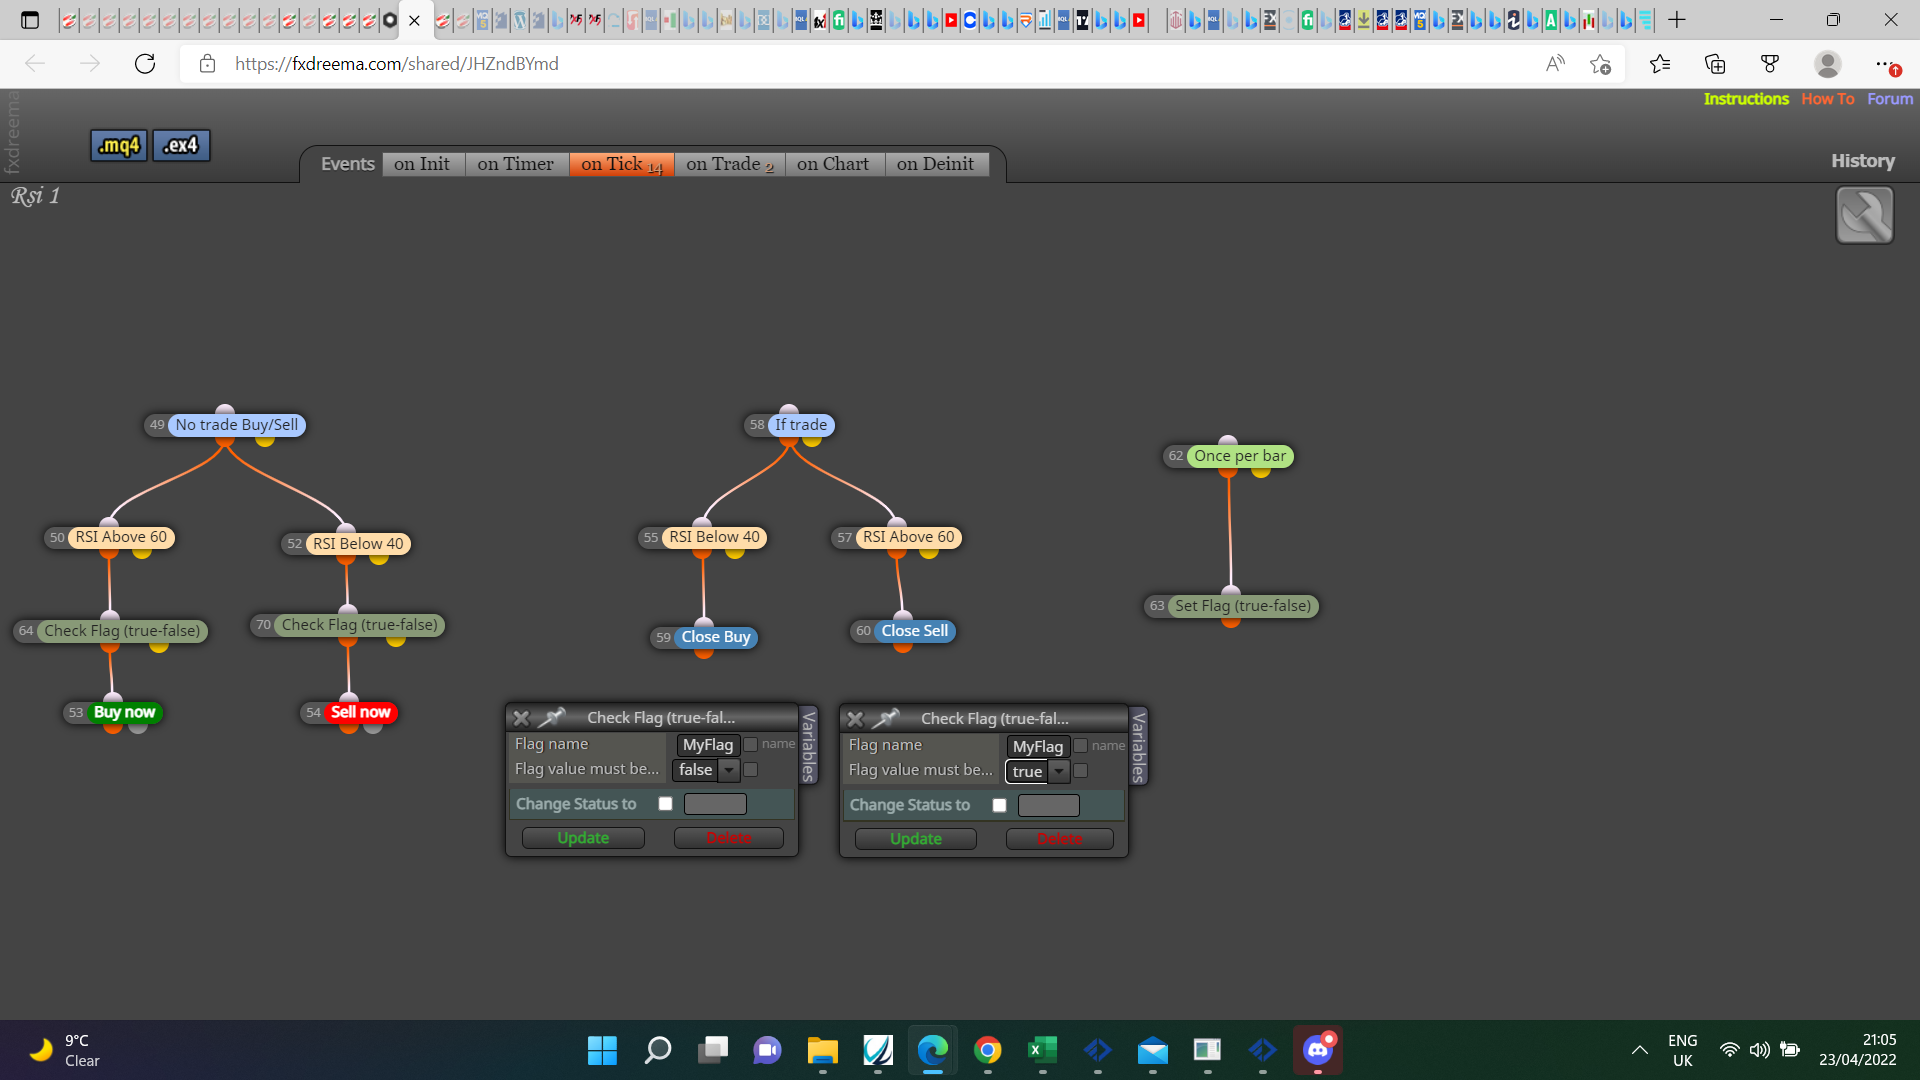This screenshot has width=1920, height=1080.
Task: Tick left panel Change Status to checkbox
Action: pyautogui.click(x=666, y=804)
